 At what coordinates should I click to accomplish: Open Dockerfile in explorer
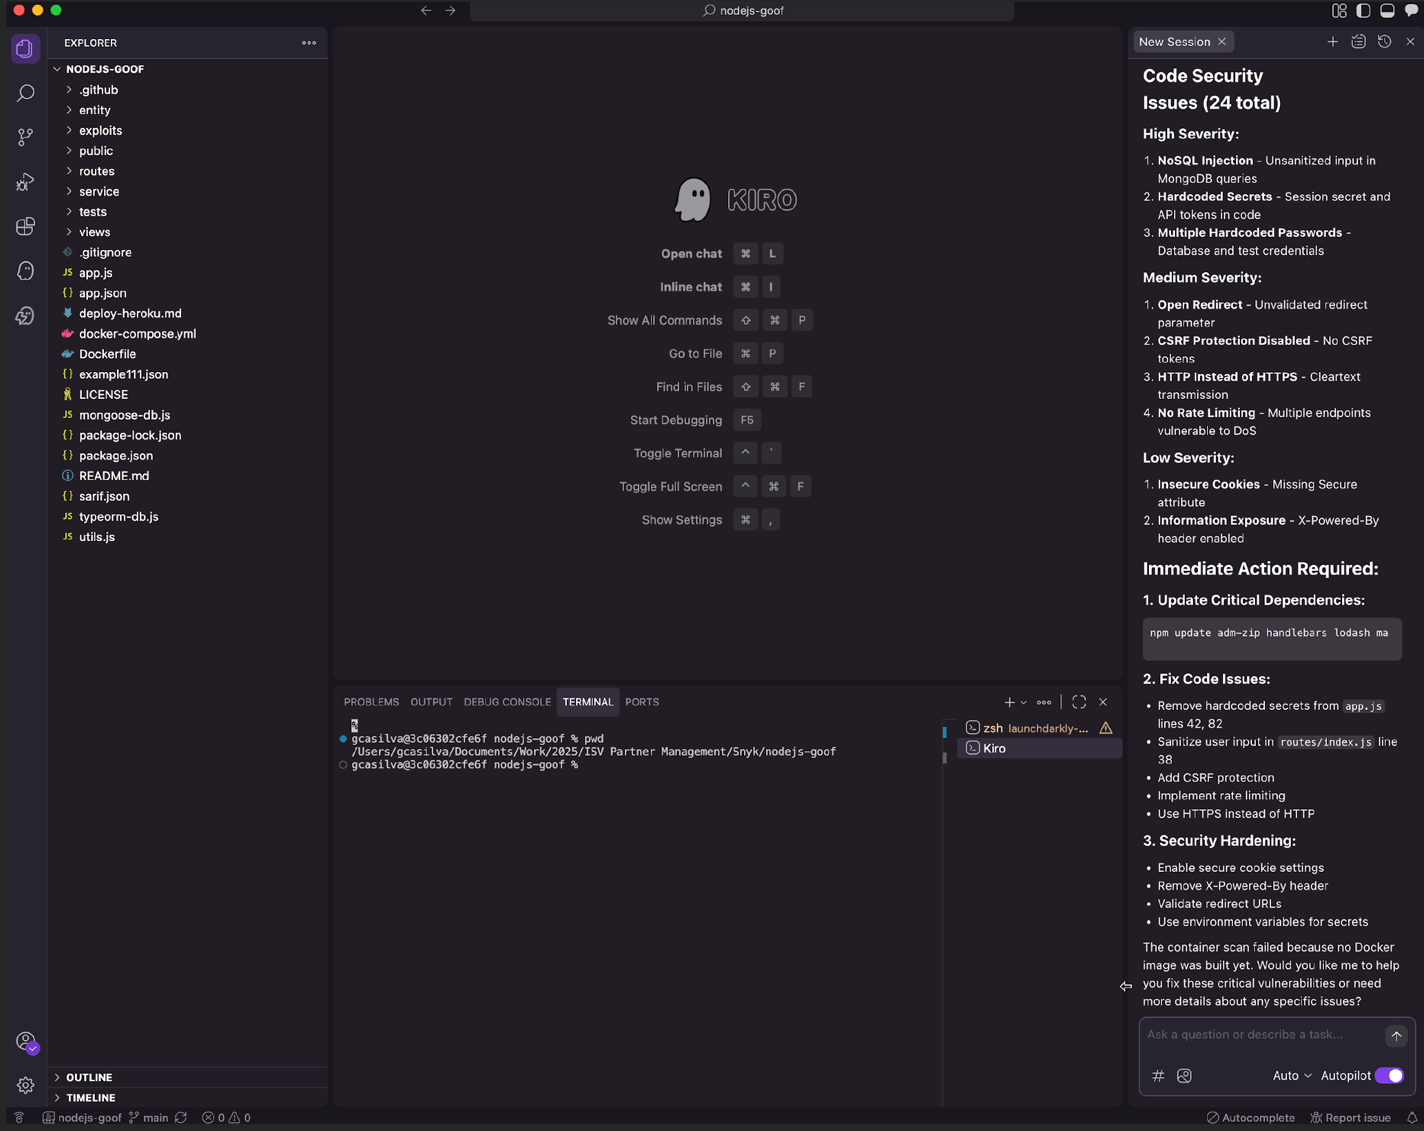[x=190, y=354]
